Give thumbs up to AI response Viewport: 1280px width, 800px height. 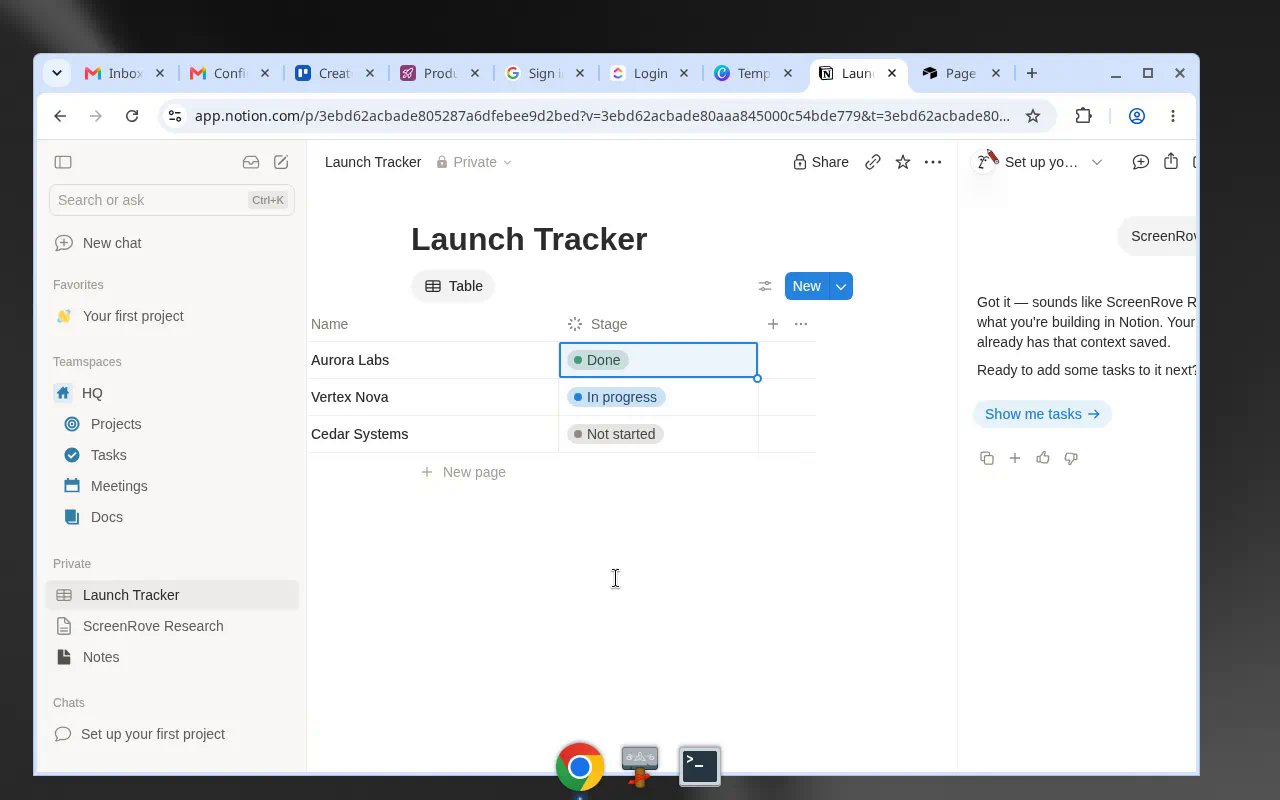point(1043,458)
